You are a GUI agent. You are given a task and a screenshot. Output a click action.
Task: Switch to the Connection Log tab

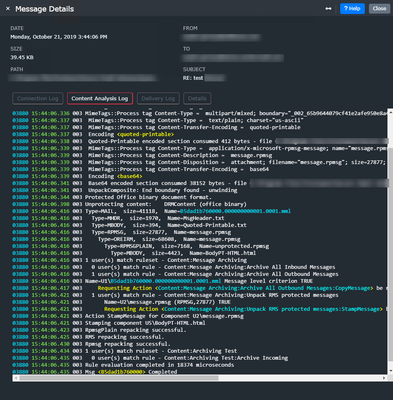[x=38, y=98]
